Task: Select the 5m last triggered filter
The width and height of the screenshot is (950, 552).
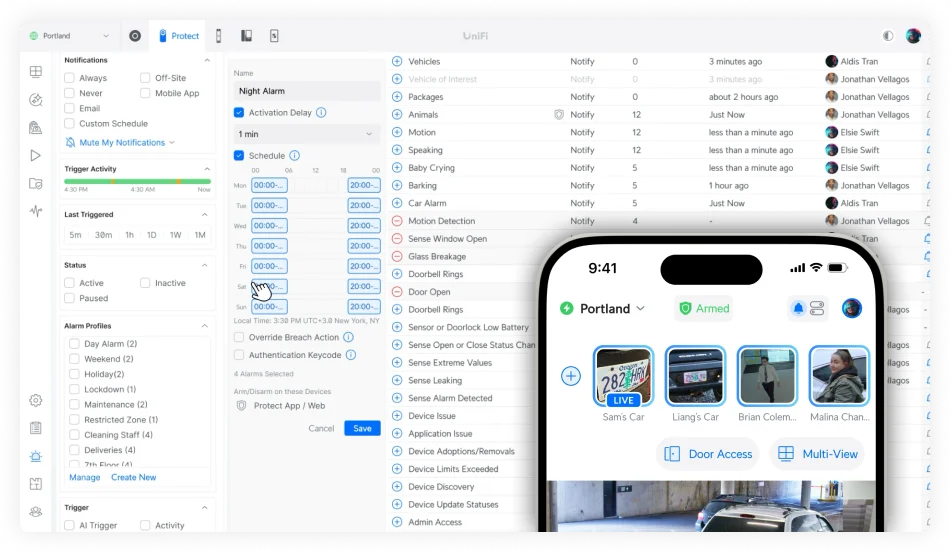Action: click(x=75, y=235)
